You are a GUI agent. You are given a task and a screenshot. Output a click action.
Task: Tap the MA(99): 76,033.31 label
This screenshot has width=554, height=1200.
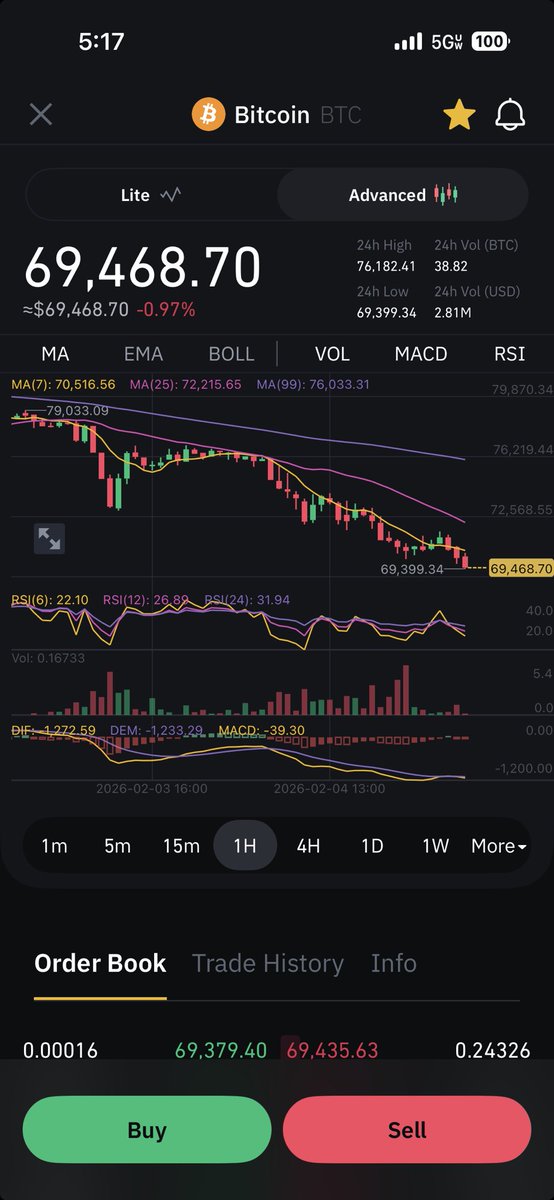pos(313,384)
